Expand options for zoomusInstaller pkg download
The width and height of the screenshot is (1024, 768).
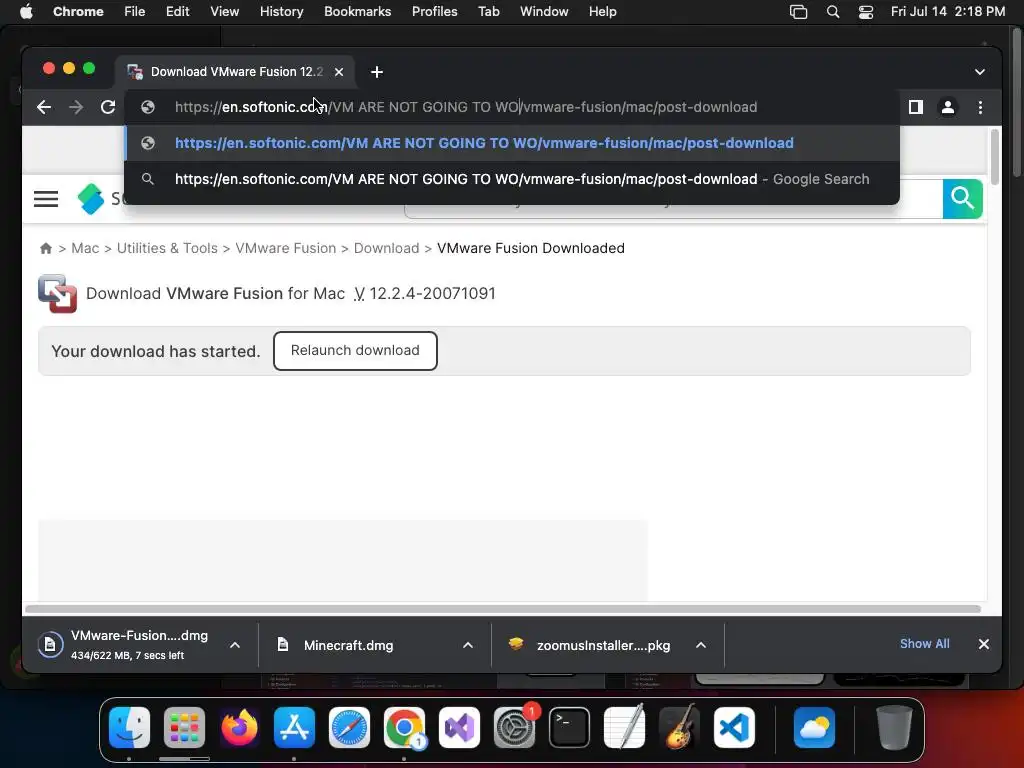[x=701, y=645]
